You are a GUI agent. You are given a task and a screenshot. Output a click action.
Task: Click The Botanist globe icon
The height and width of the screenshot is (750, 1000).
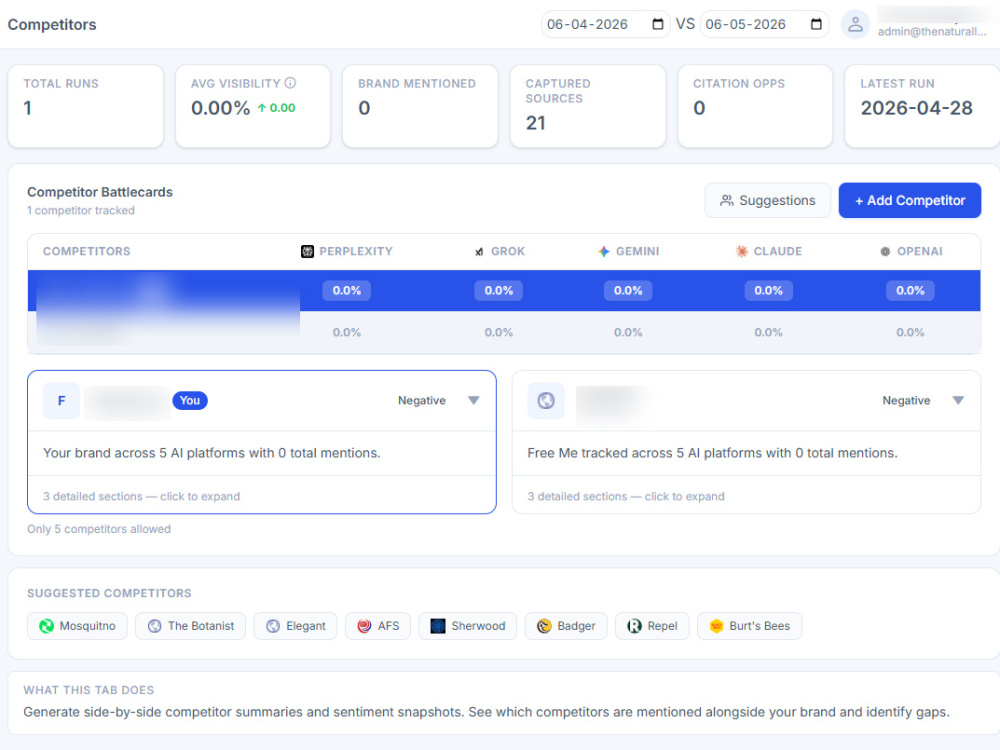pos(154,626)
